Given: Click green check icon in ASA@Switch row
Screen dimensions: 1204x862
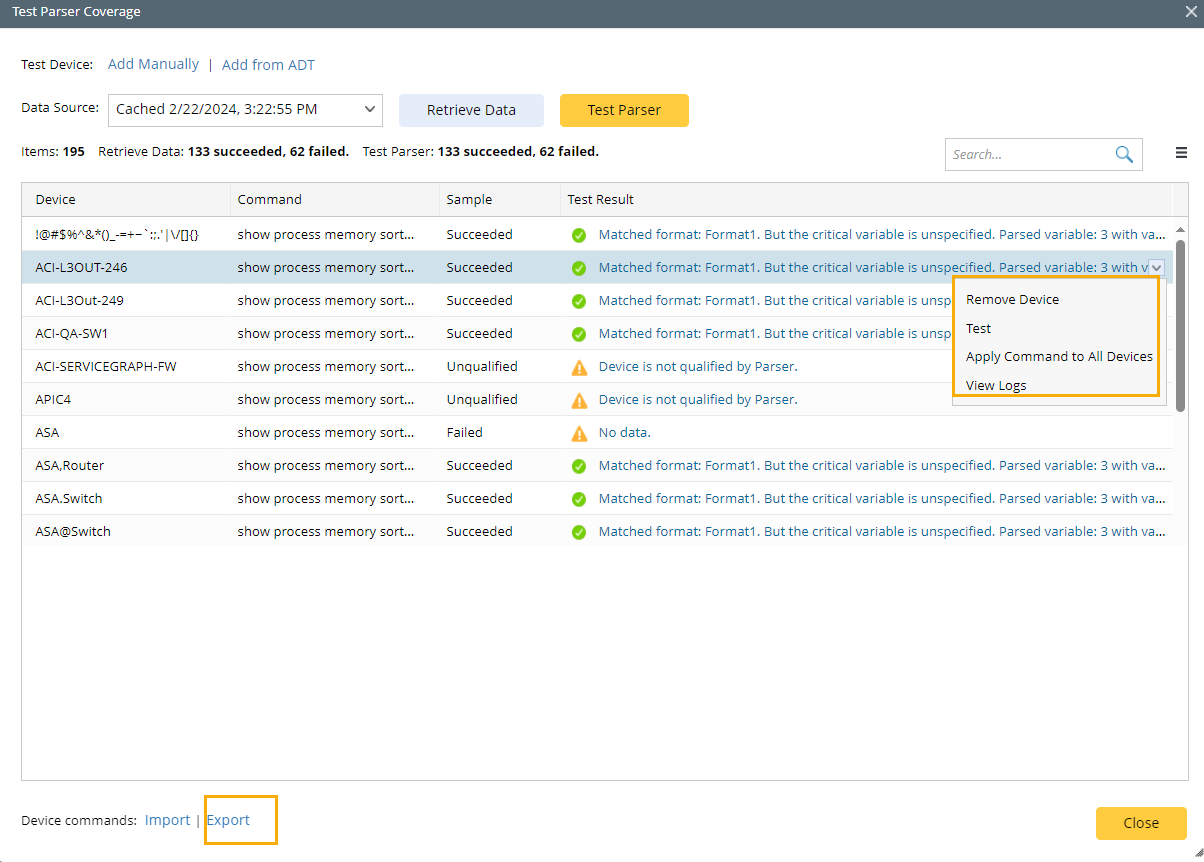Looking at the screenshot, I should click(x=579, y=532).
